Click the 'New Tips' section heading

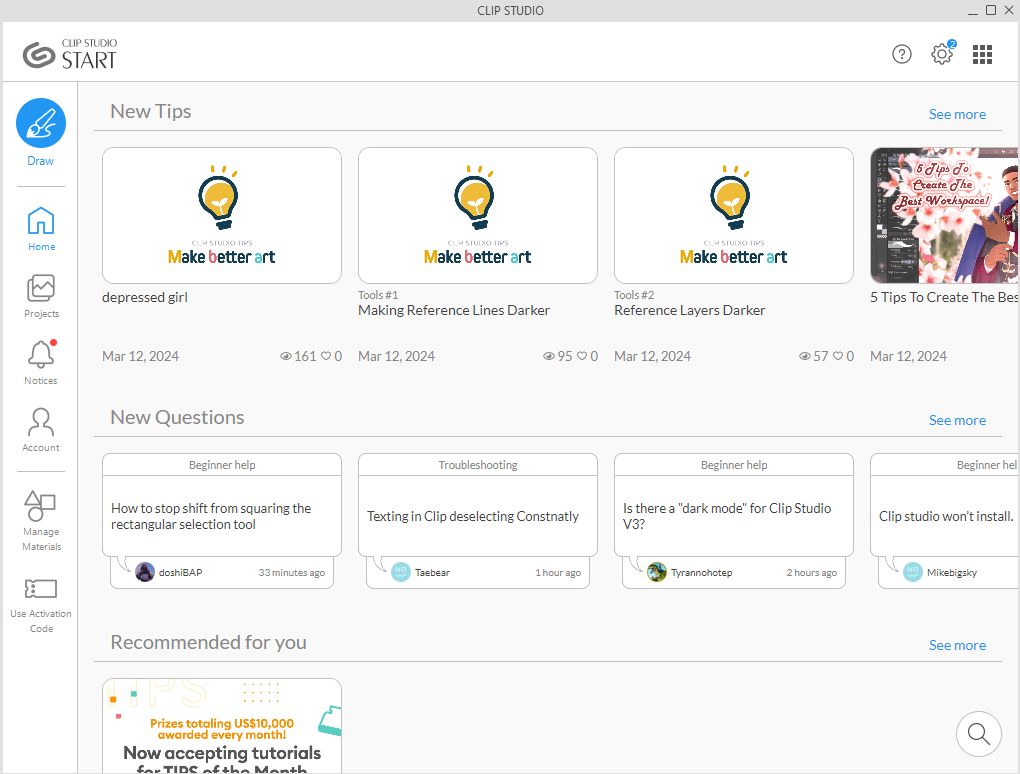[151, 111]
